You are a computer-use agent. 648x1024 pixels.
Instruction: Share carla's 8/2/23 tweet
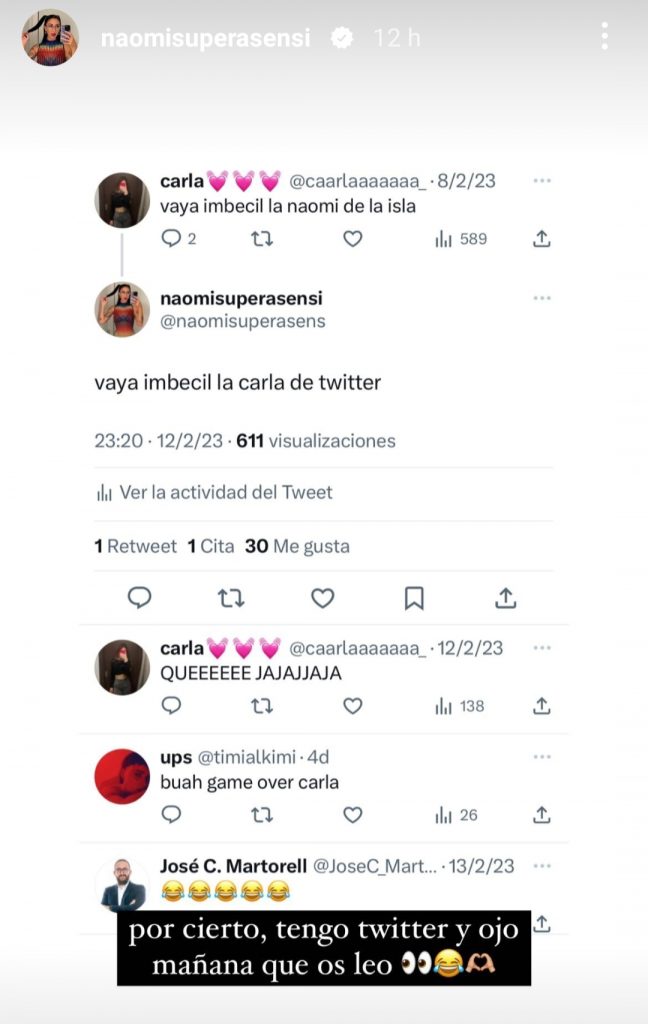point(541,239)
